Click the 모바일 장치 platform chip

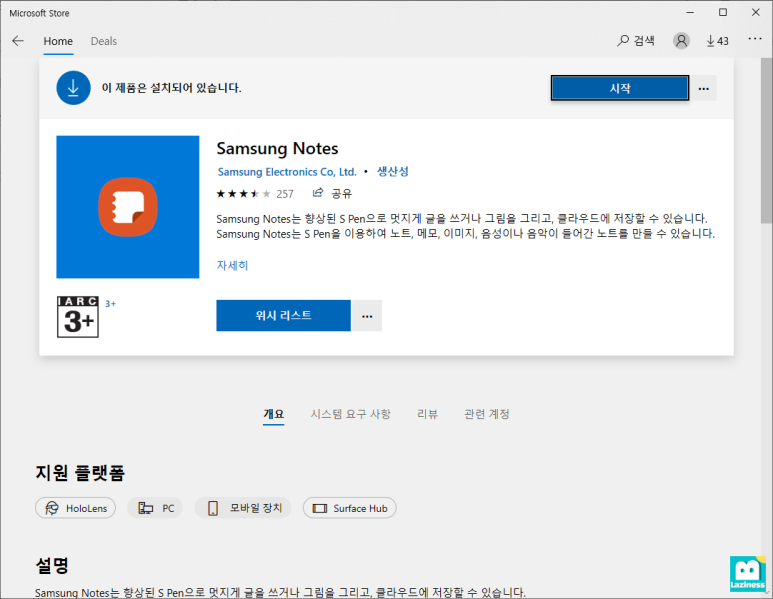[x=243, y=508]
